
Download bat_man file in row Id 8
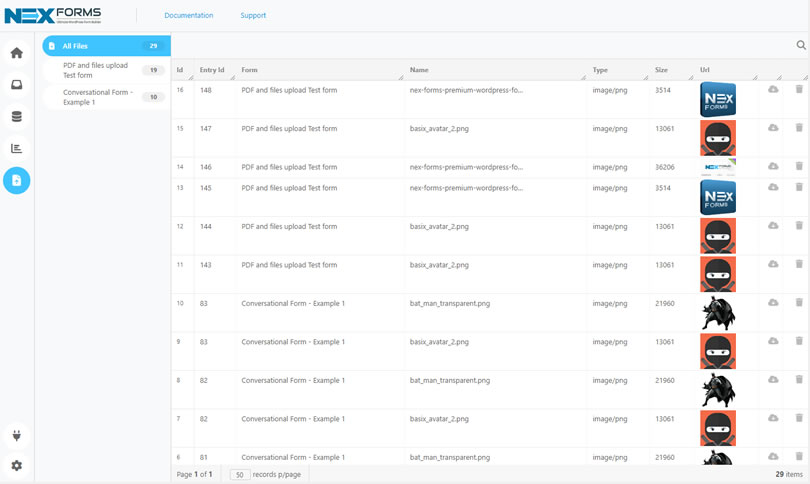tap(773, 379)
